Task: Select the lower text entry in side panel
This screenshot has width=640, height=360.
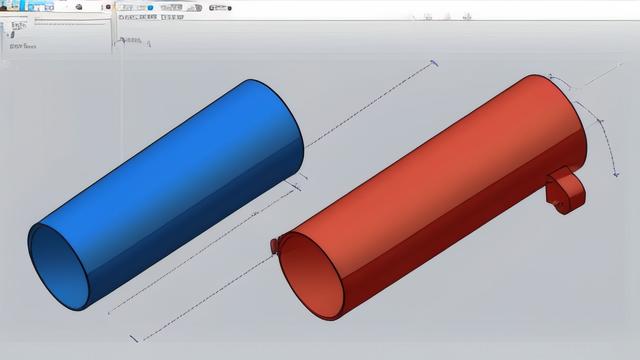Action: [x=23, y=46]
